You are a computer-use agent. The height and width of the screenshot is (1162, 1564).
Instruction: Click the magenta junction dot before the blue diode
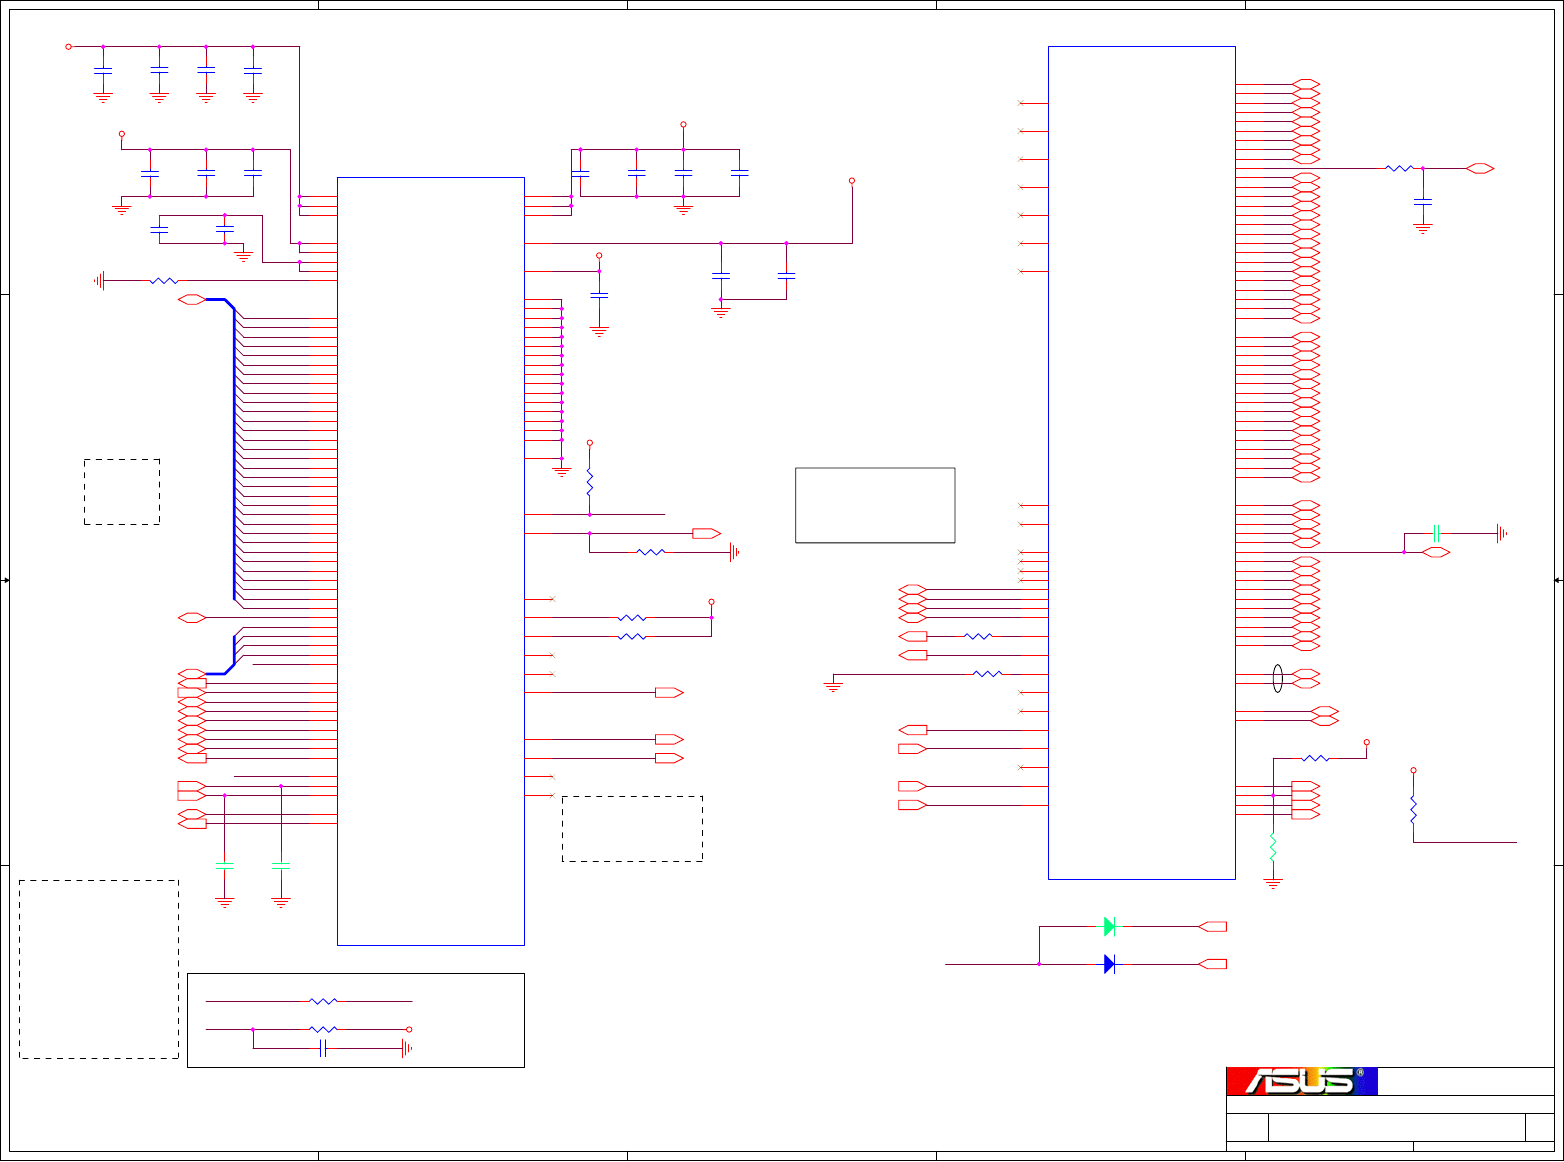pyautogui.click(x=1039, y=964)
